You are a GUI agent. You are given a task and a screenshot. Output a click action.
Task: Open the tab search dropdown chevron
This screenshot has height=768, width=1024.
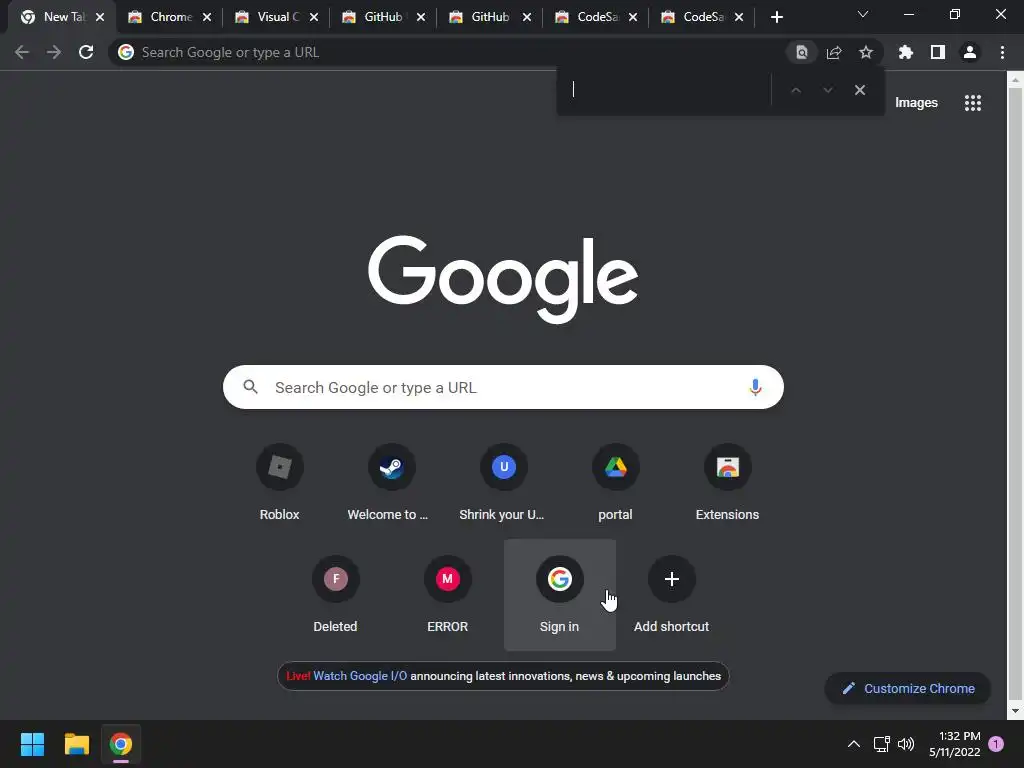863,14
